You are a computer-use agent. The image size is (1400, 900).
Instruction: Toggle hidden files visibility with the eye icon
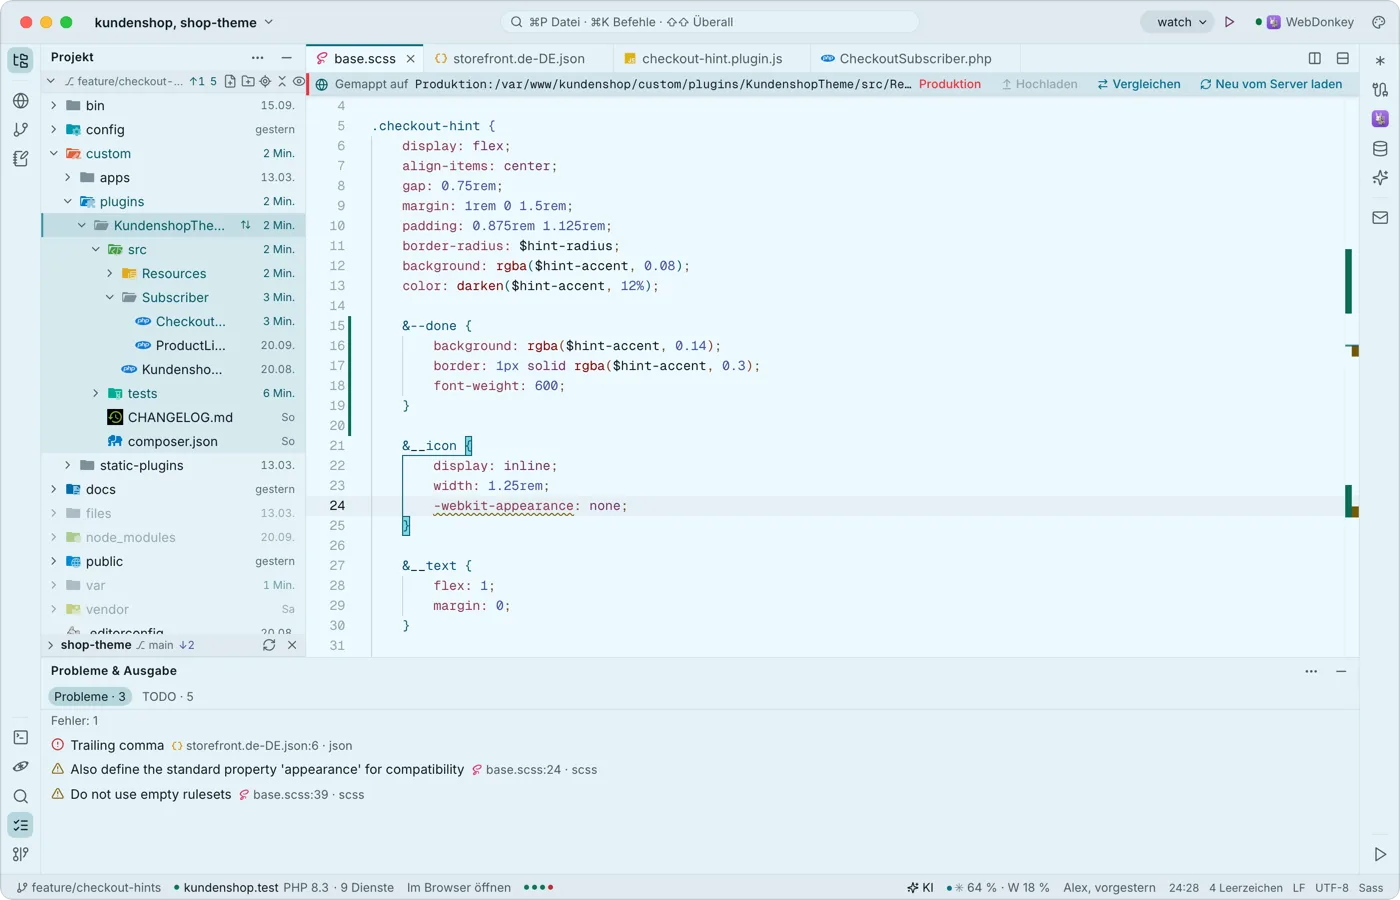tap(298, 82)
